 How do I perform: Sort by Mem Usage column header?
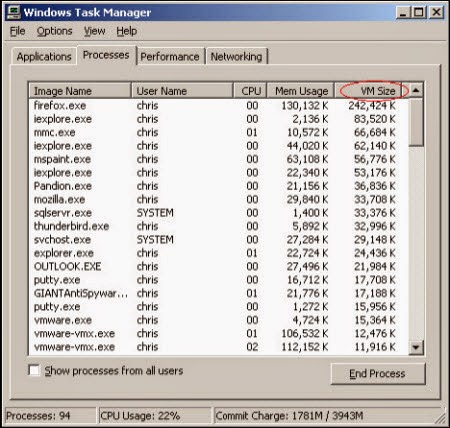pyautogui.click(x=300, y=91)
